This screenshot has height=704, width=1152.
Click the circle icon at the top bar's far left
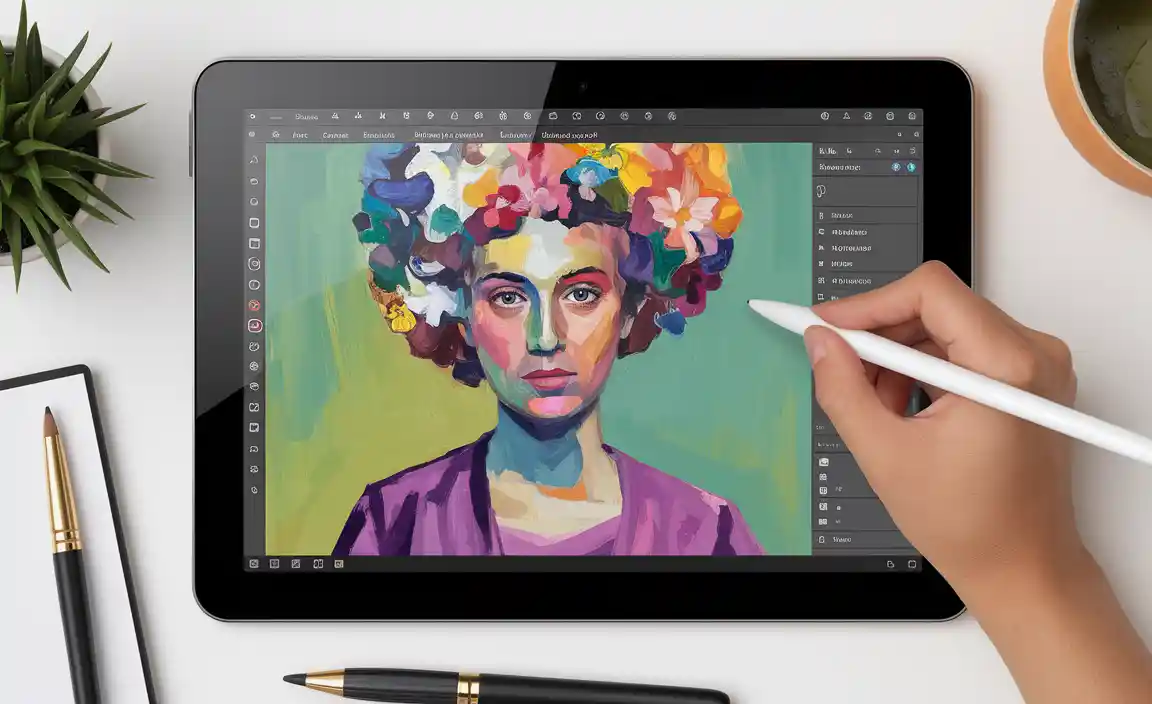(253, 116)
